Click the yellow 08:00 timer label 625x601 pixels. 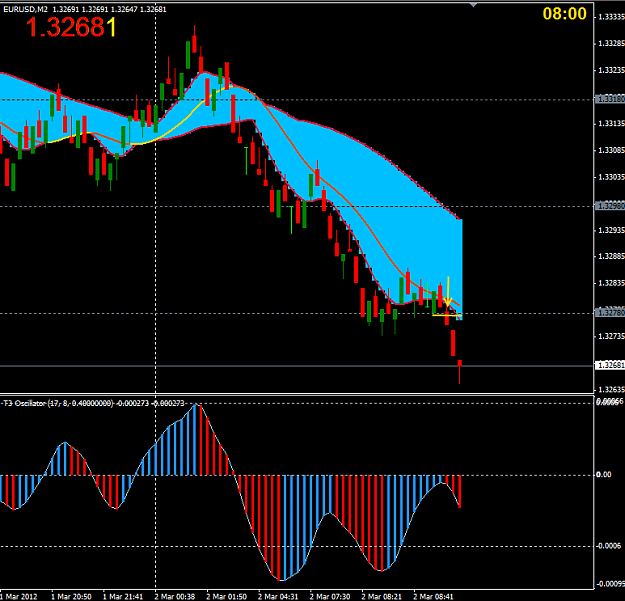coord(564,14)
